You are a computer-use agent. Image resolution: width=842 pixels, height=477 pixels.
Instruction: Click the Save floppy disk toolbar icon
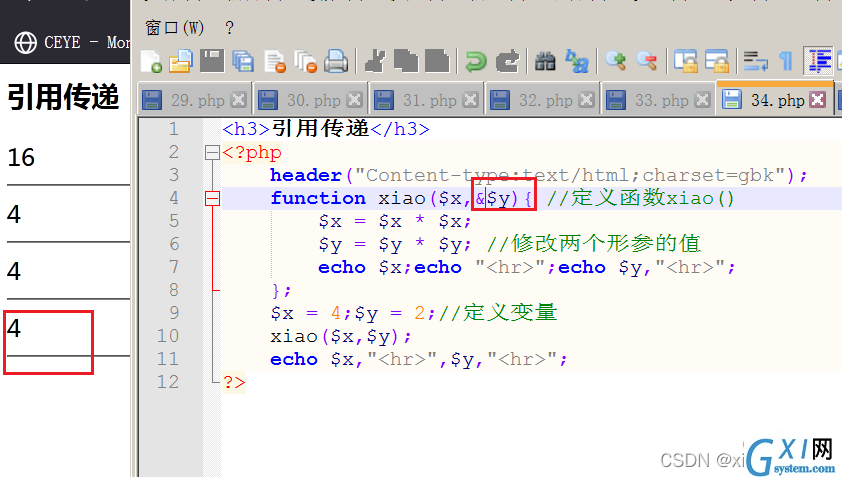(212, 61)
